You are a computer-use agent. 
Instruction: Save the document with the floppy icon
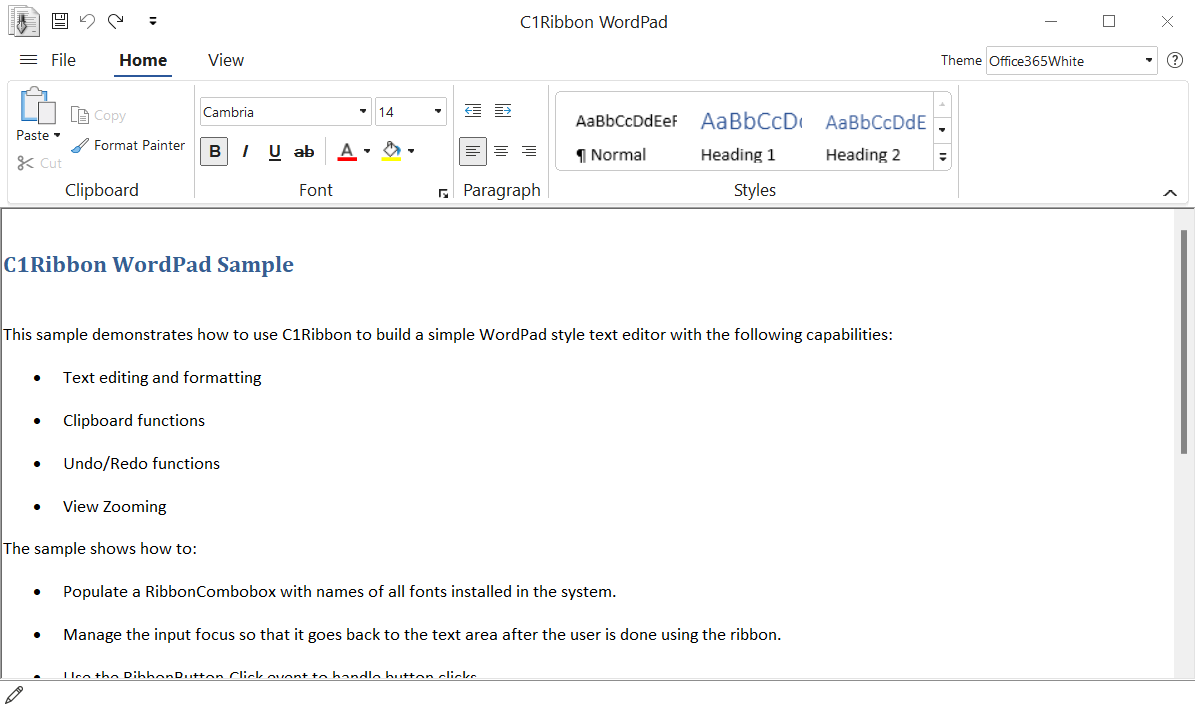pyautogui.click(x=60, y=21)
